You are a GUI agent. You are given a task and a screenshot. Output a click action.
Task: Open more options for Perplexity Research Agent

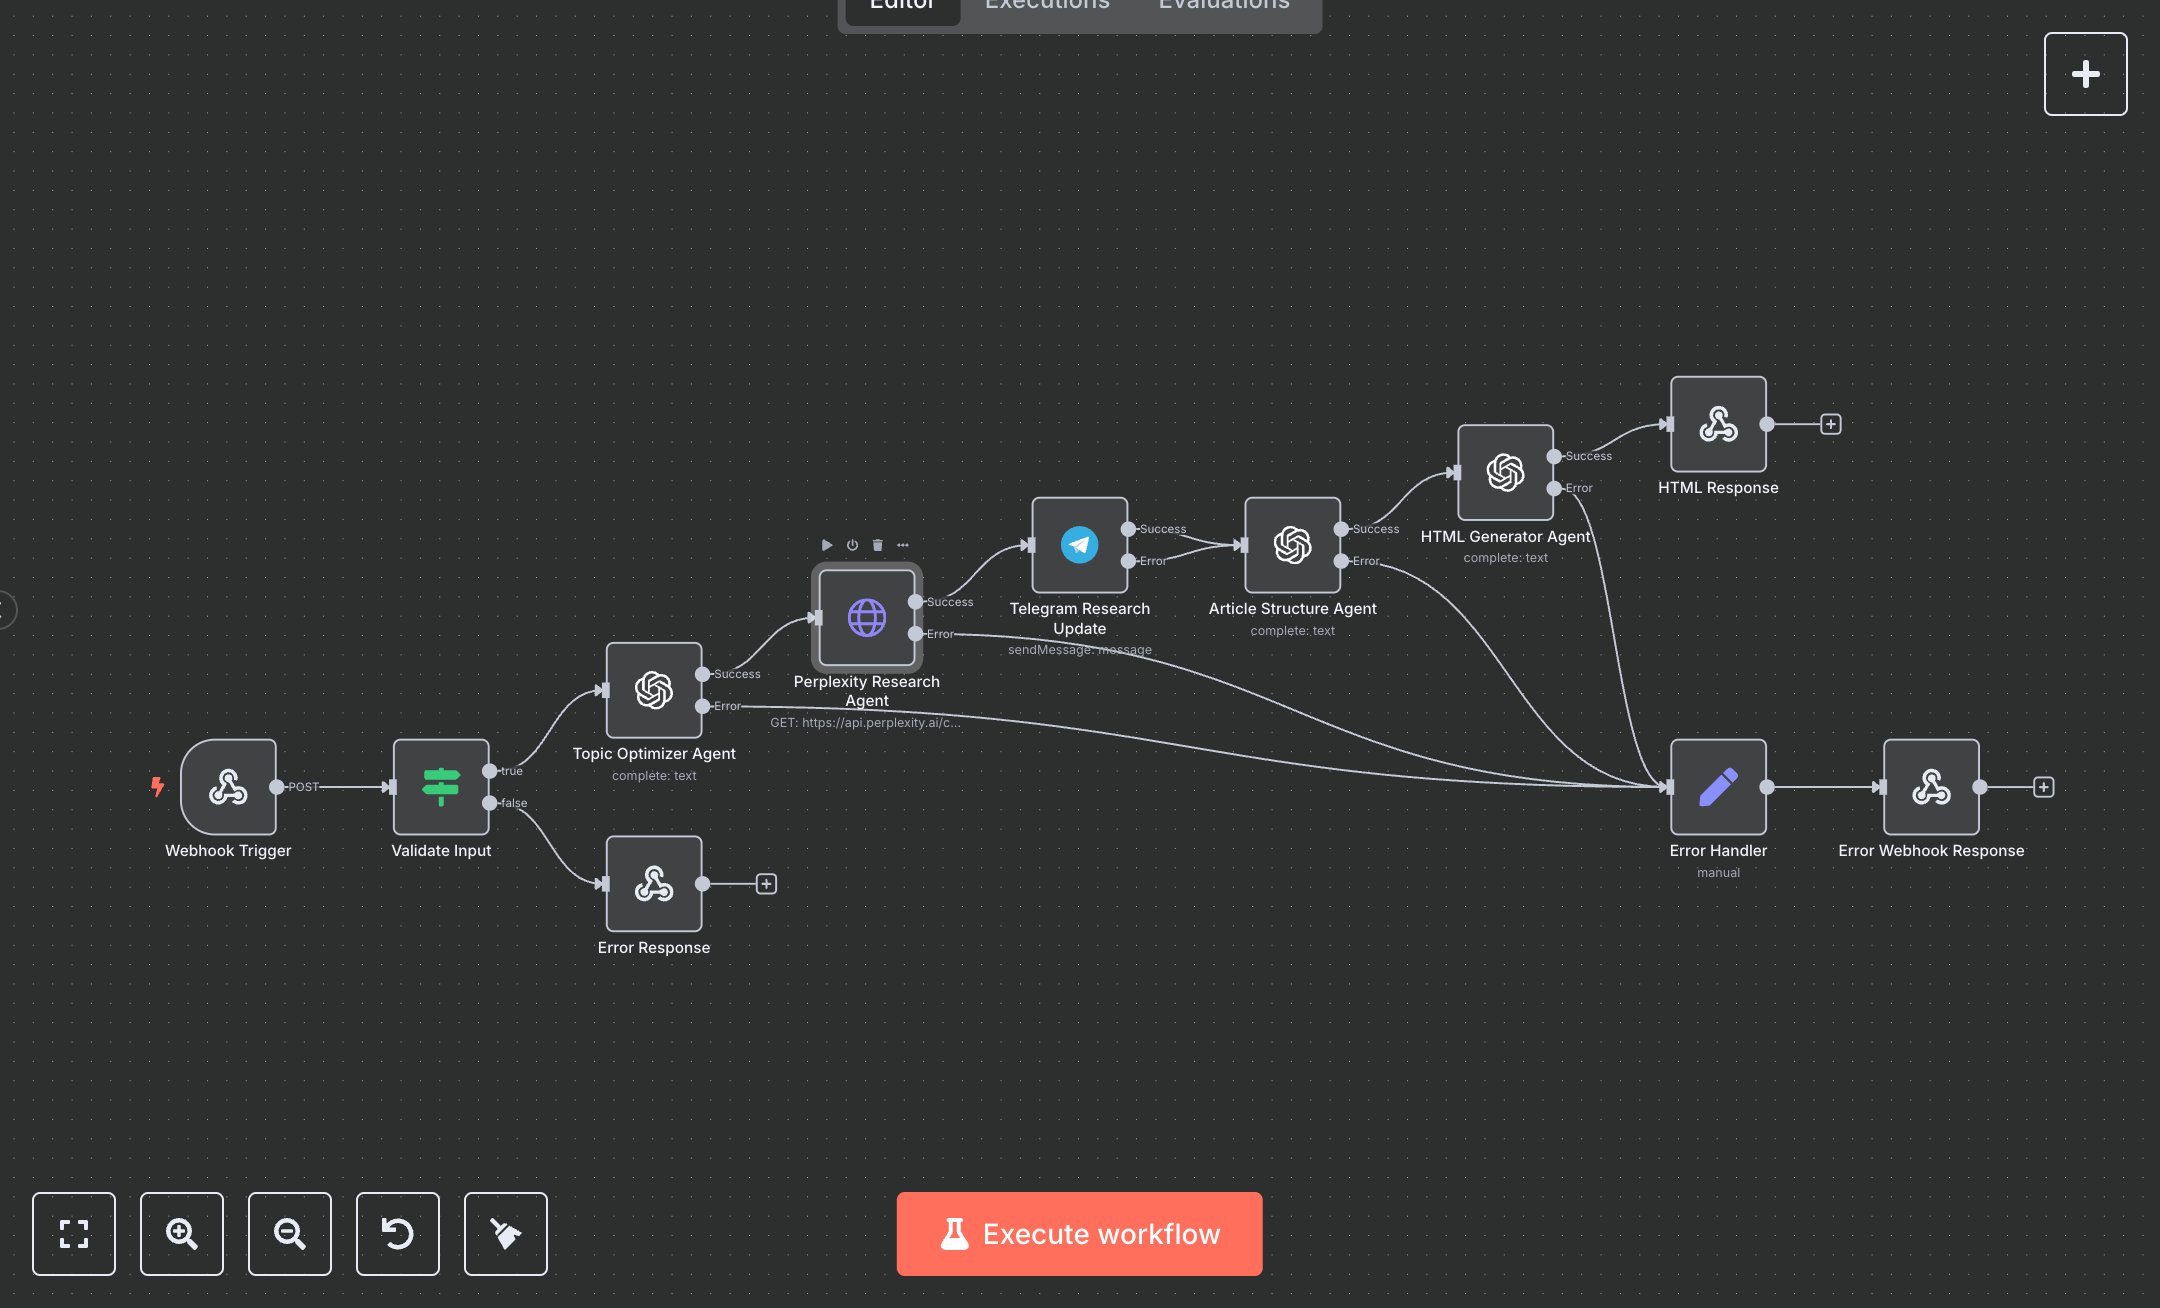(902, 545)
